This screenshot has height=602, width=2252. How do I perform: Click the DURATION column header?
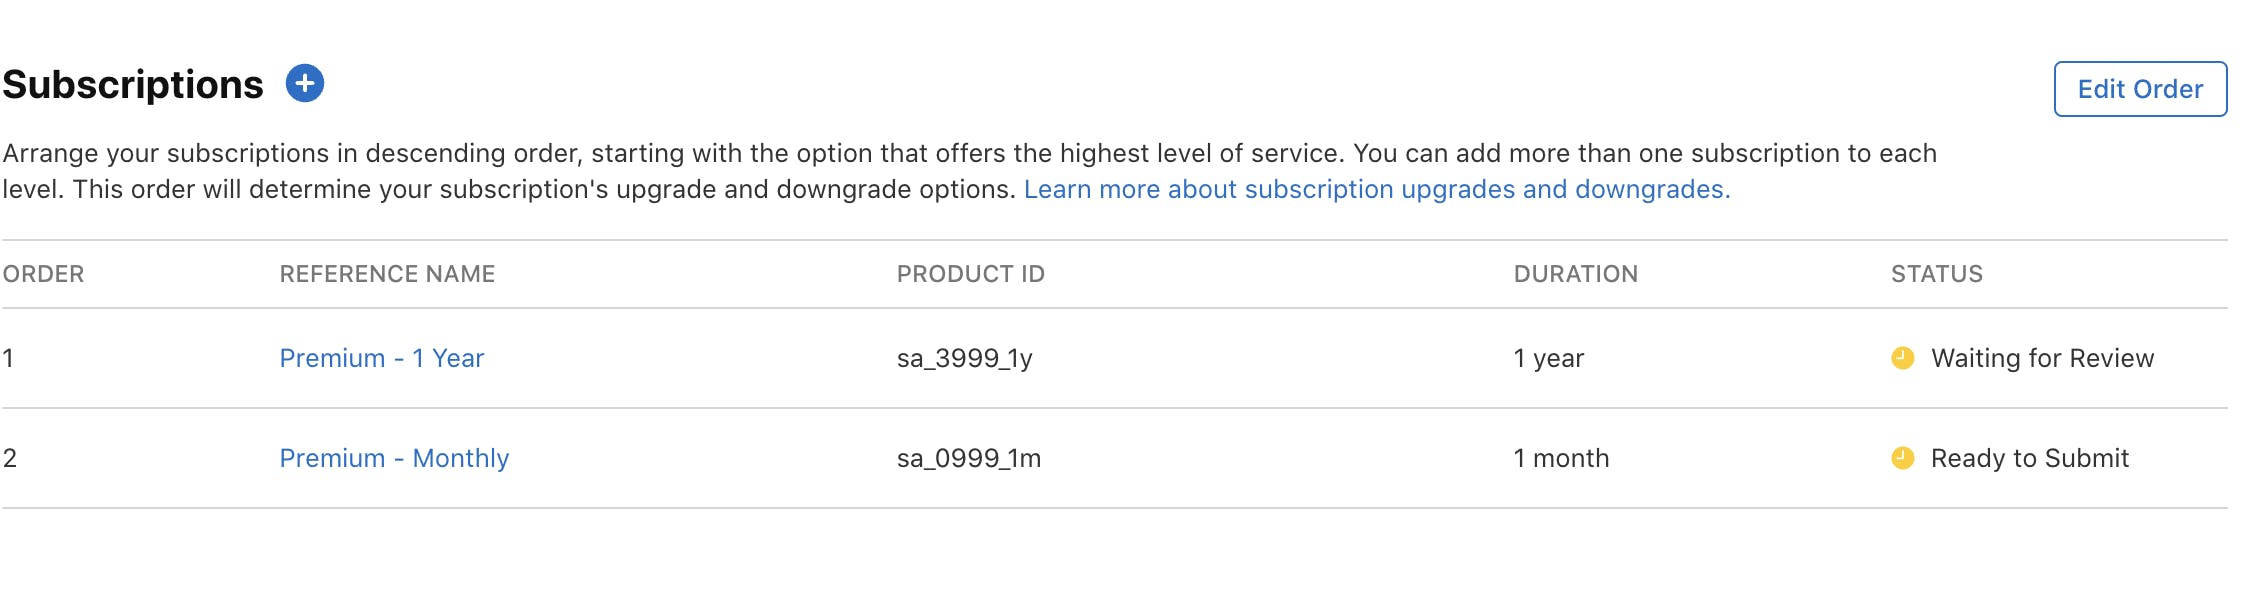[1575, 274]
